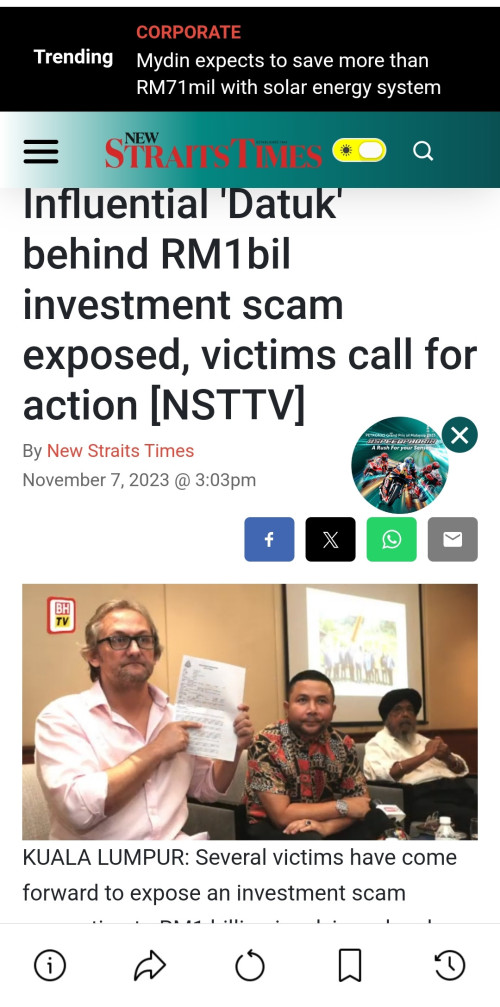Screen dimensions: 500x1007
Task: Open the floating motorcycle race advertisement
Action: [x=399, y=465]
